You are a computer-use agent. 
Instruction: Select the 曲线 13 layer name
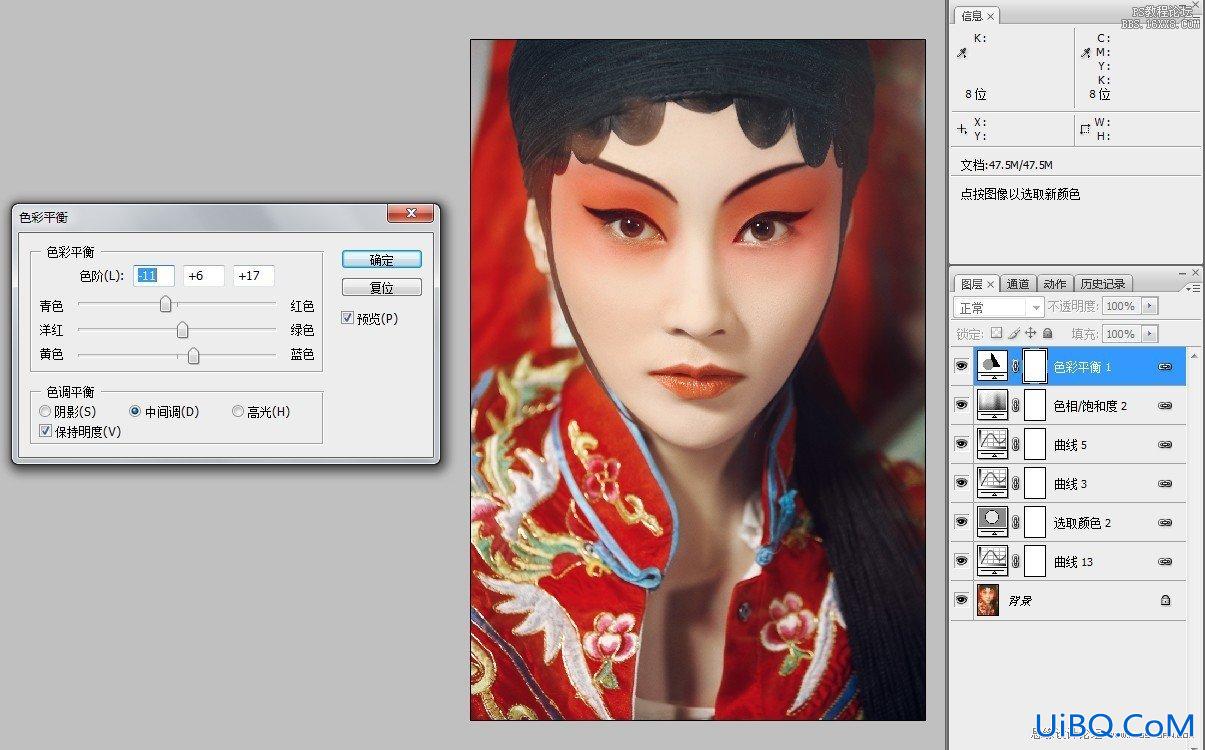pos(1074,562)
